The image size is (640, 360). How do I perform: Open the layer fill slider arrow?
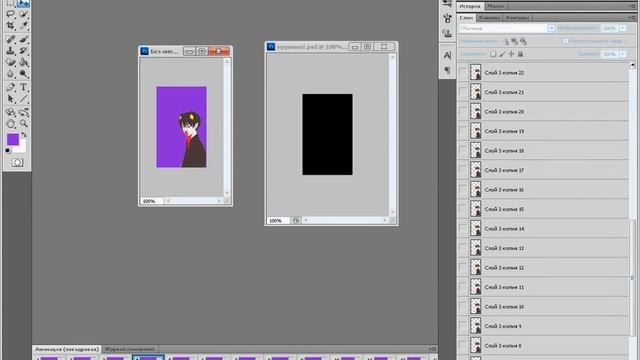623,54
